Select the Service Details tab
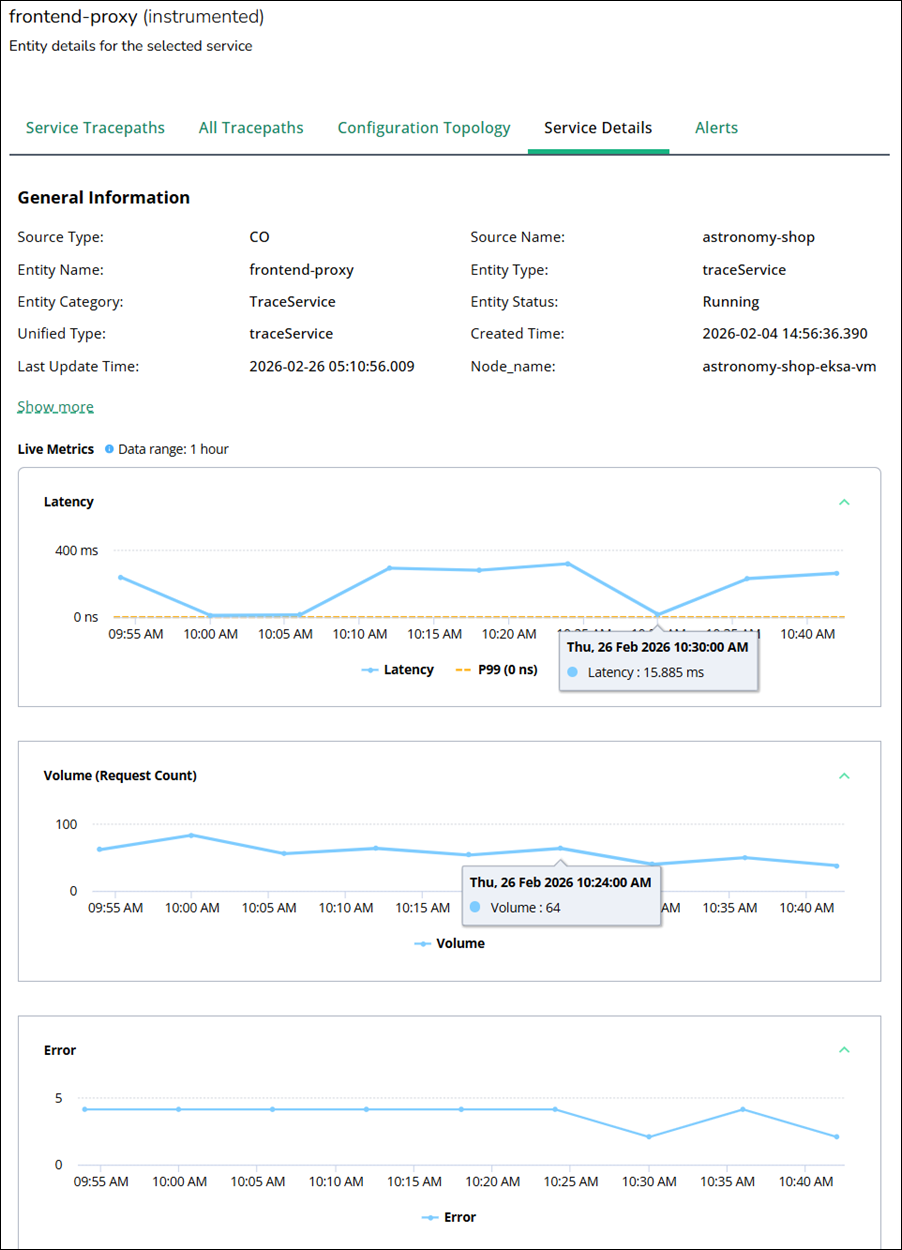902x1250 pixels. [598, 128]
